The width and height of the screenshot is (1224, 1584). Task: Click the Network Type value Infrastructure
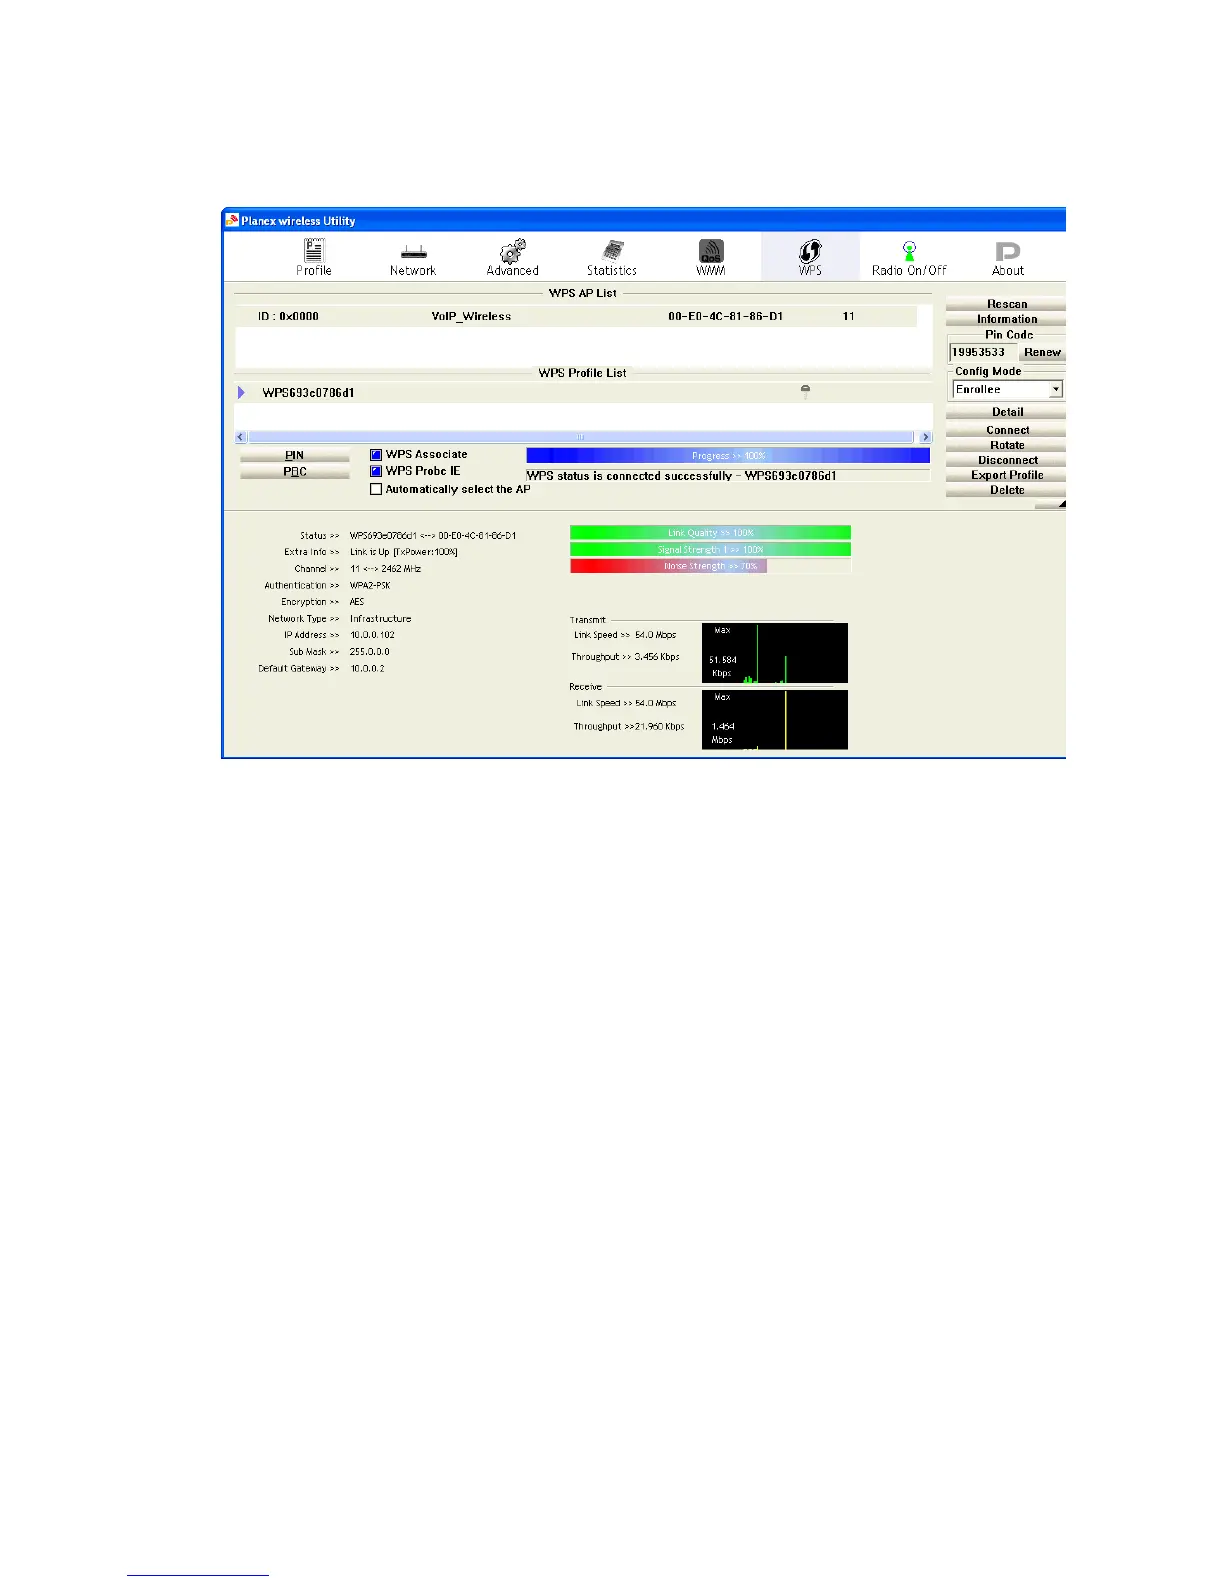coord(380,619)
